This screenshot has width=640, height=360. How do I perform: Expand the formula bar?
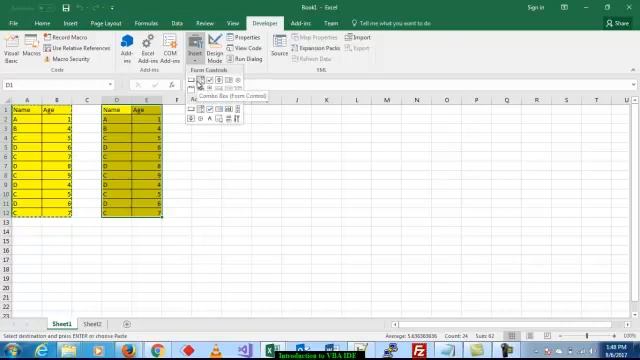pos(633,85)
